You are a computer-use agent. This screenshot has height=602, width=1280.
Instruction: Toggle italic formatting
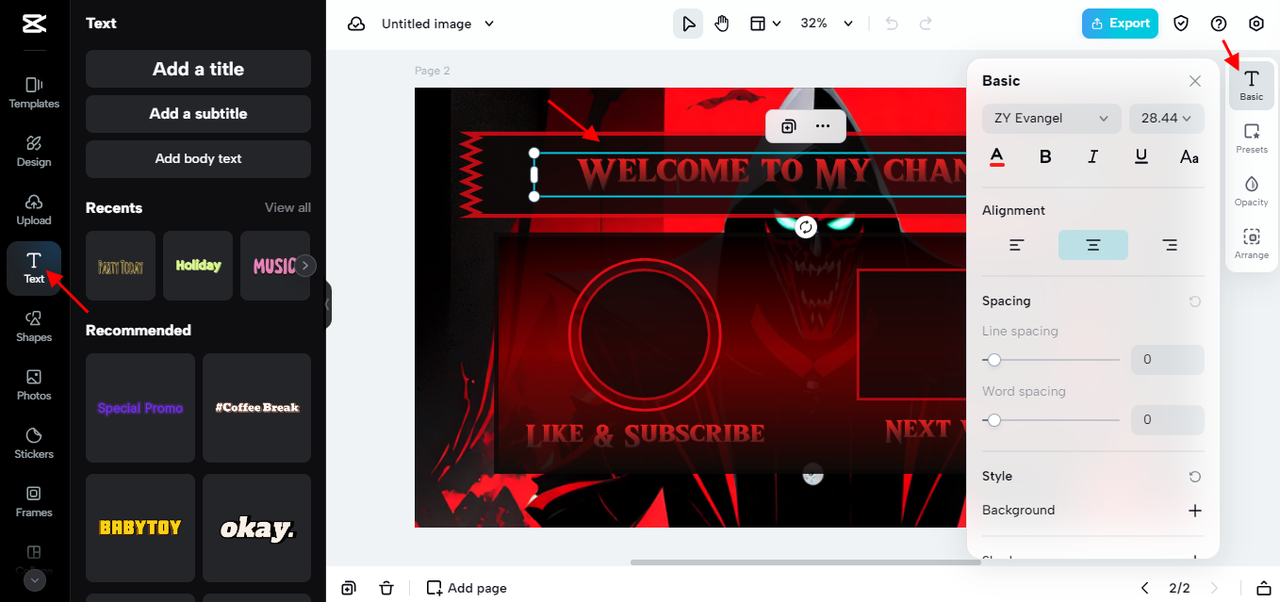click(1093, 157)
